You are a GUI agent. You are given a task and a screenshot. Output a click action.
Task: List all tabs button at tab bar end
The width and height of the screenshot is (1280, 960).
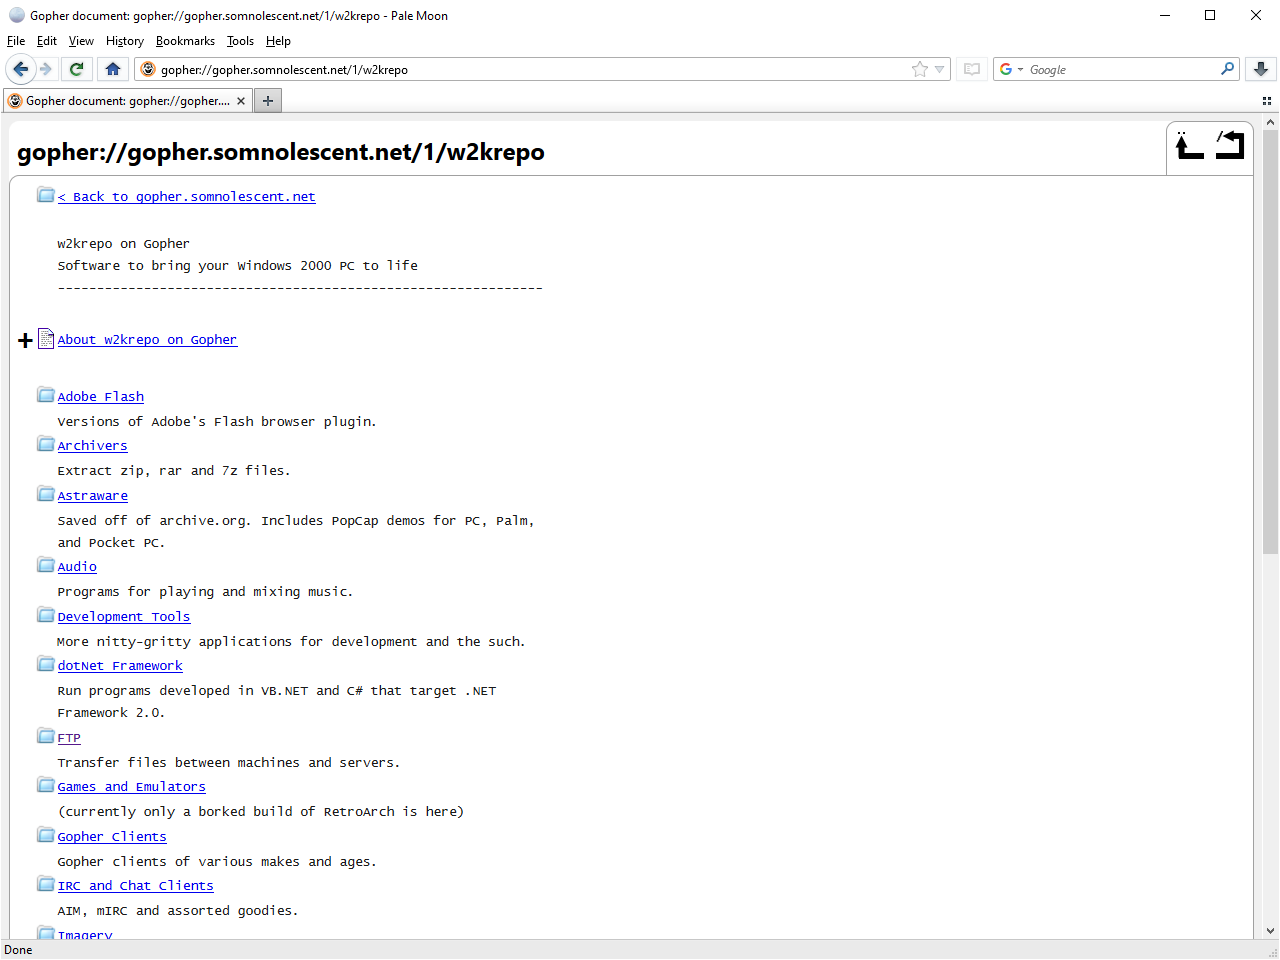(1267, 101)
